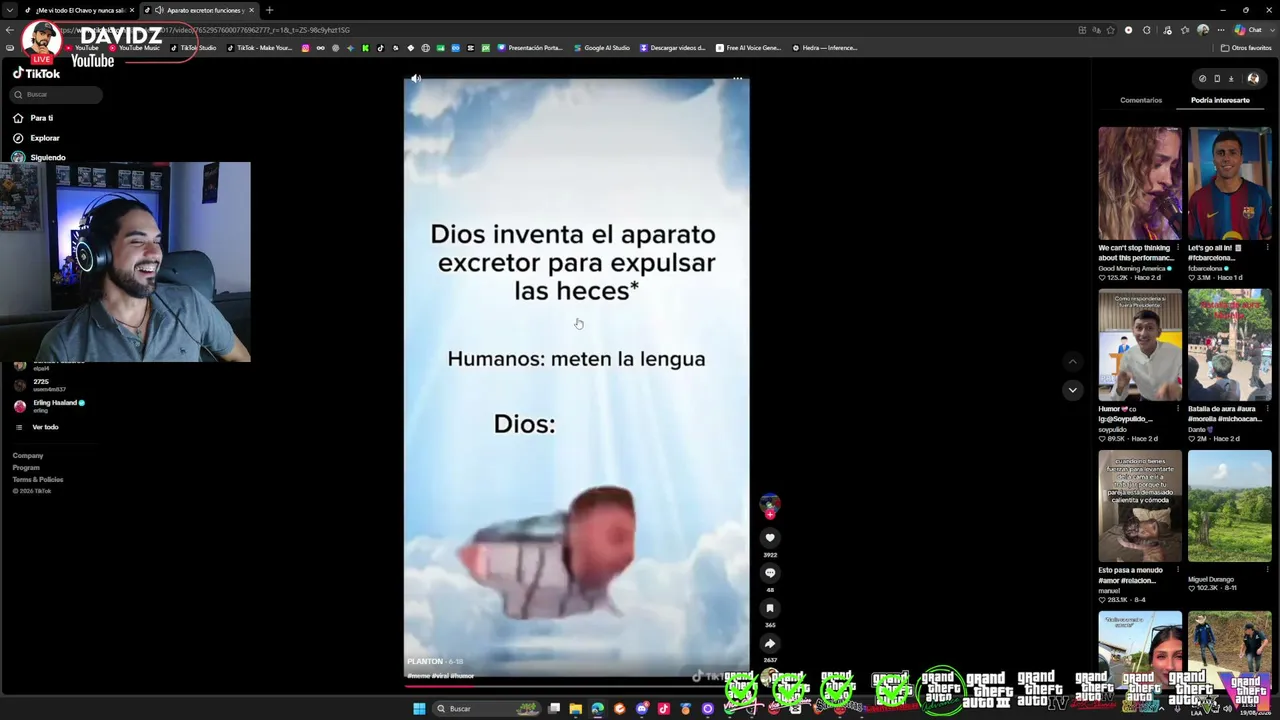The width and height of the screenshot is (1280, 720).
Task: Go to the next video with down chevron
Action: (1072, 390)
